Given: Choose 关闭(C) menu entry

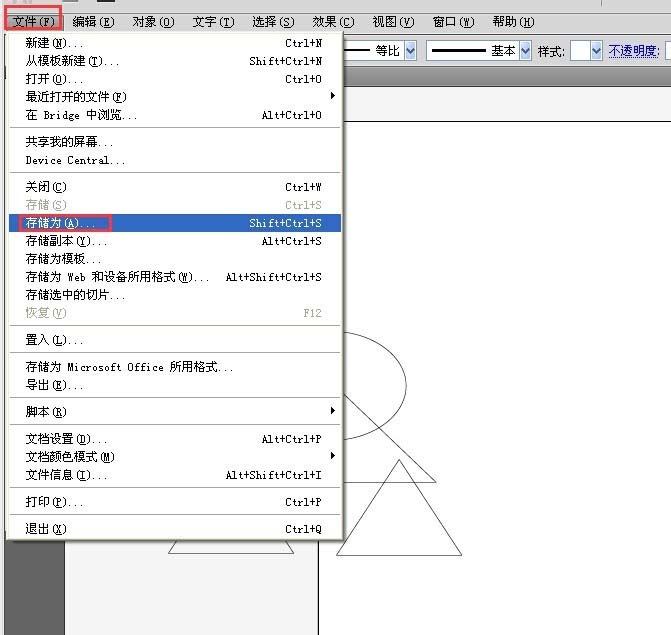Looking at the screenshot, I should [x=175, y=187].
